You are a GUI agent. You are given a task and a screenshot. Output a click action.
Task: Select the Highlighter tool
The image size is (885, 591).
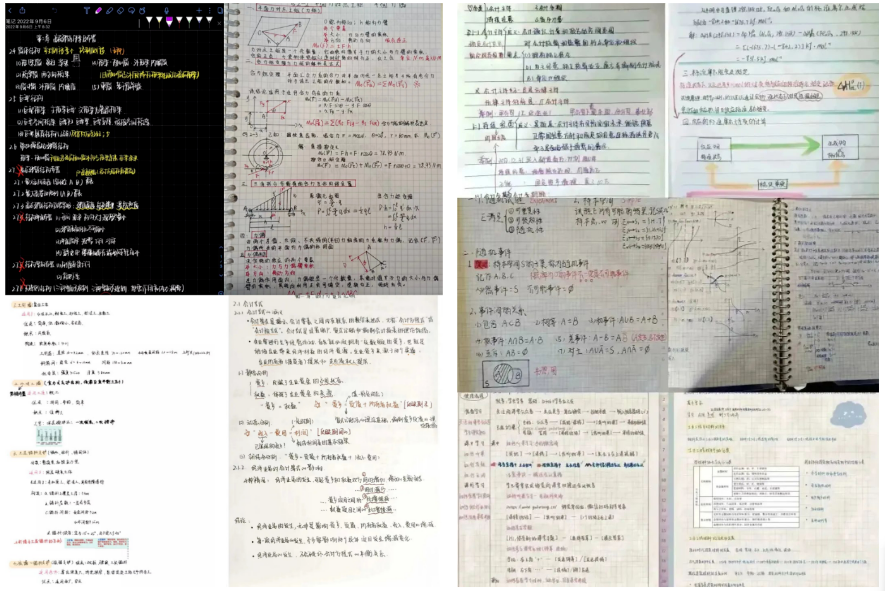[x=109, y=10]
